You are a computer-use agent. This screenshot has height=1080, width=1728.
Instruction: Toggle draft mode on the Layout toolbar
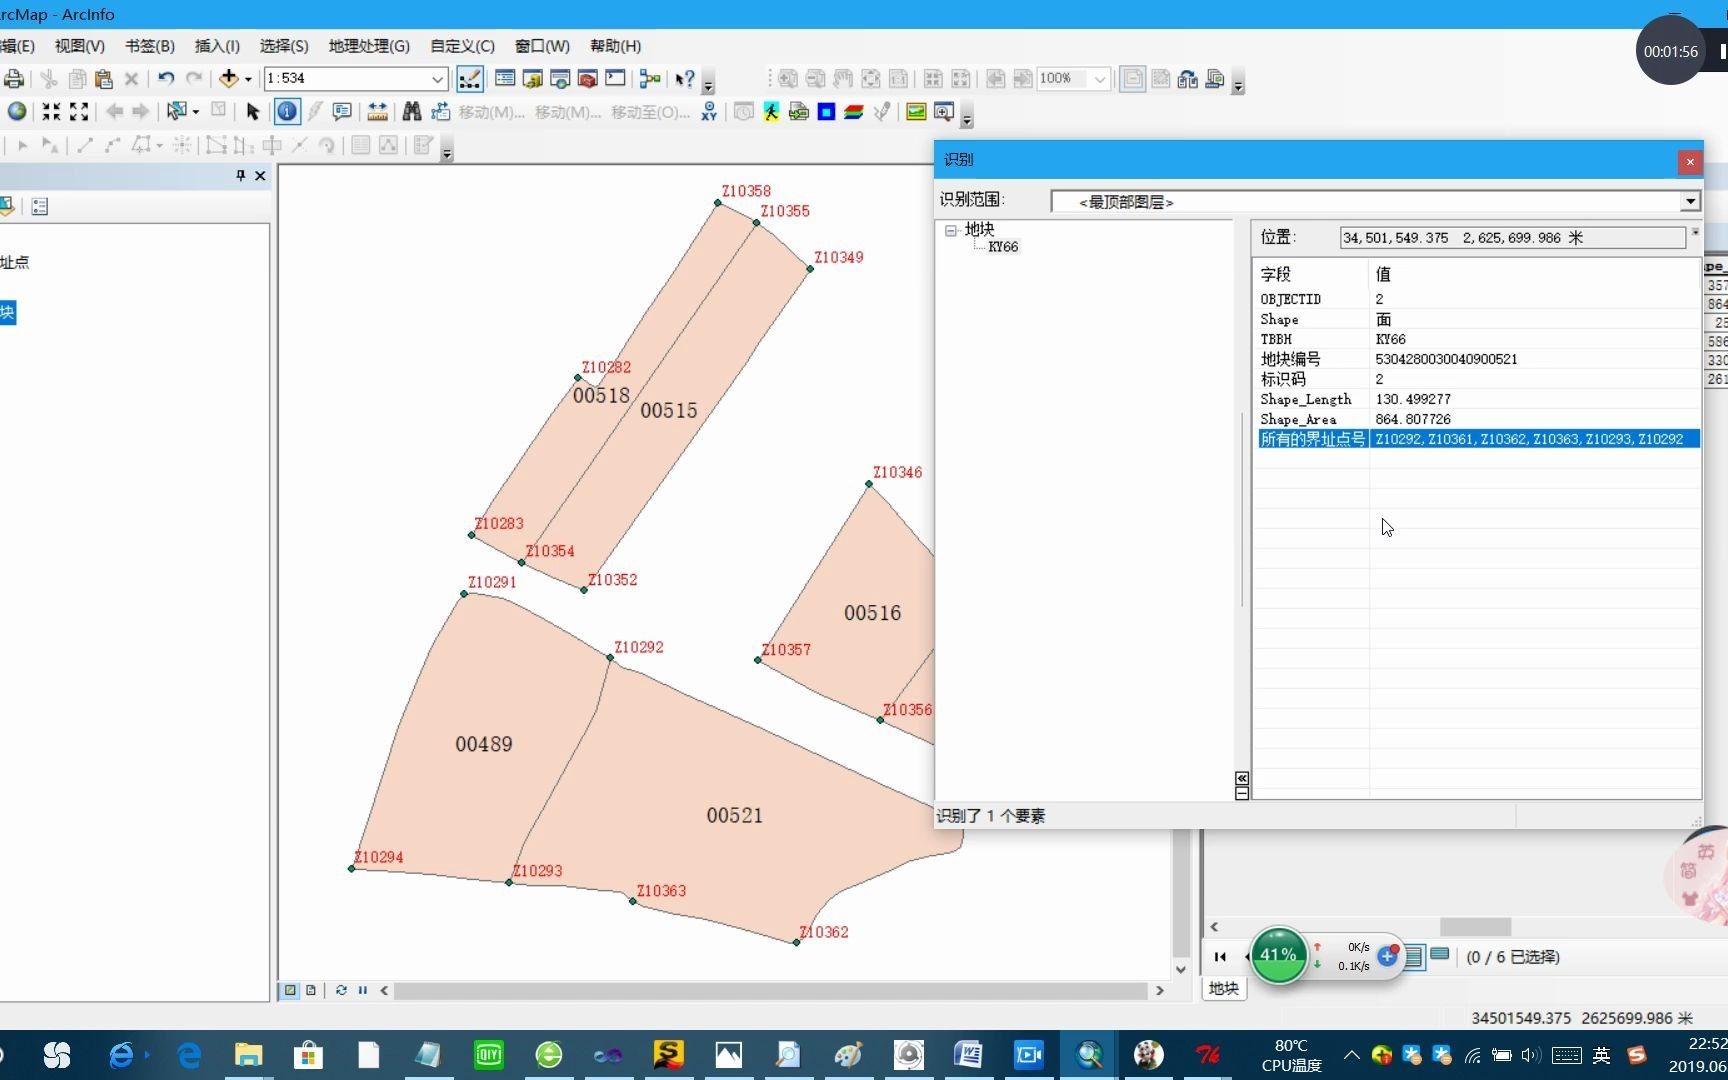(x=1133, y=79)
